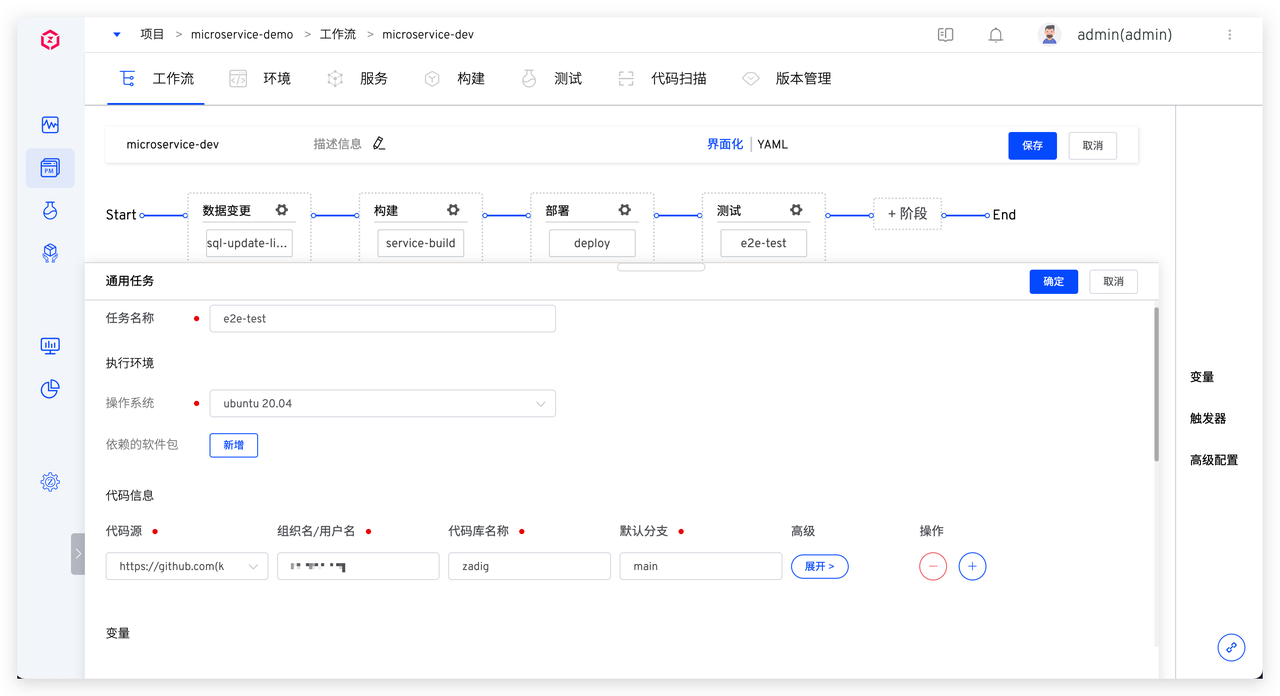Click the 组织名/用户名 input field

358,566
